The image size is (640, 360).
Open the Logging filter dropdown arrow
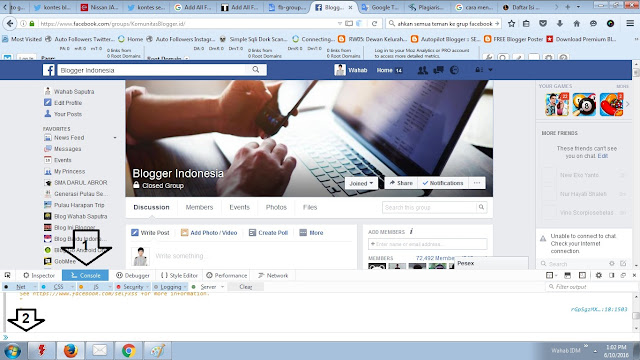tap(185, 287)
